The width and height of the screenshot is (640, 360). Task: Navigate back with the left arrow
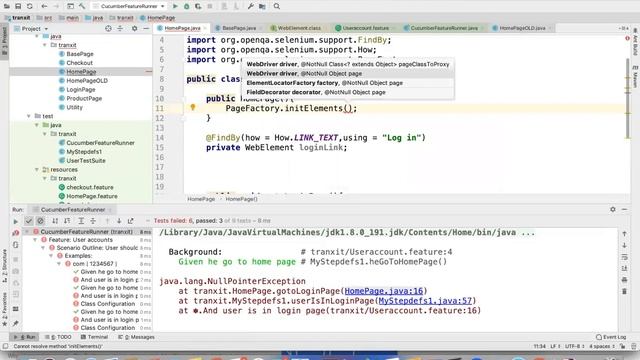click(44, 6)
